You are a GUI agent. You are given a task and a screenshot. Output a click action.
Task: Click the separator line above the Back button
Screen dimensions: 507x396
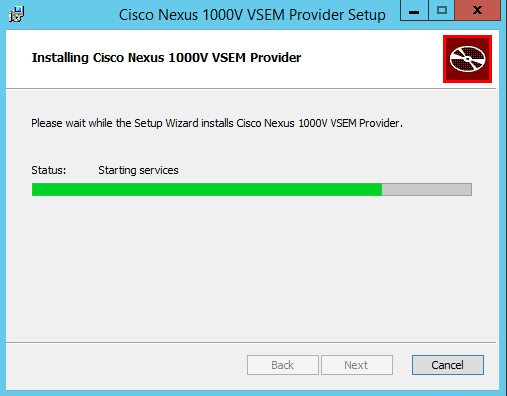pyautogui.click(x=251, y=342)
